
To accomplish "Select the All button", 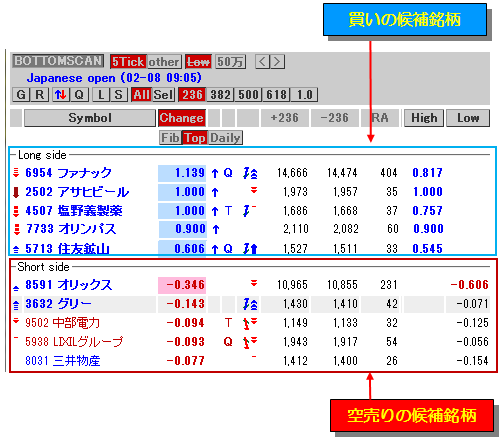I will (x=141, y=95).
